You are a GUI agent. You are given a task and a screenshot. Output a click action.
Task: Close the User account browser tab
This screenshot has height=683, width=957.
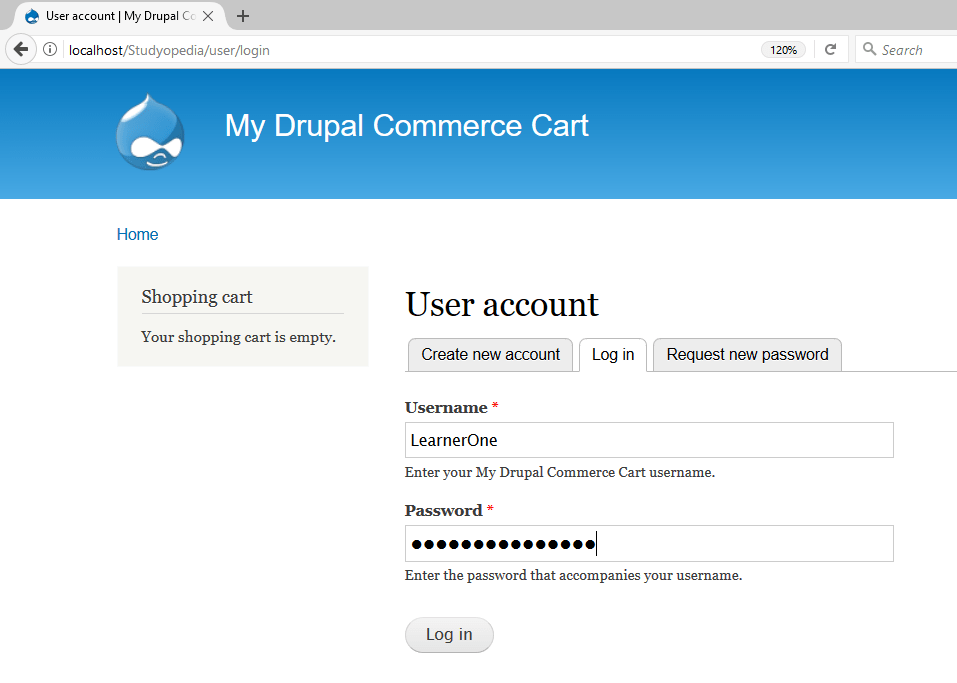point(208,16)
